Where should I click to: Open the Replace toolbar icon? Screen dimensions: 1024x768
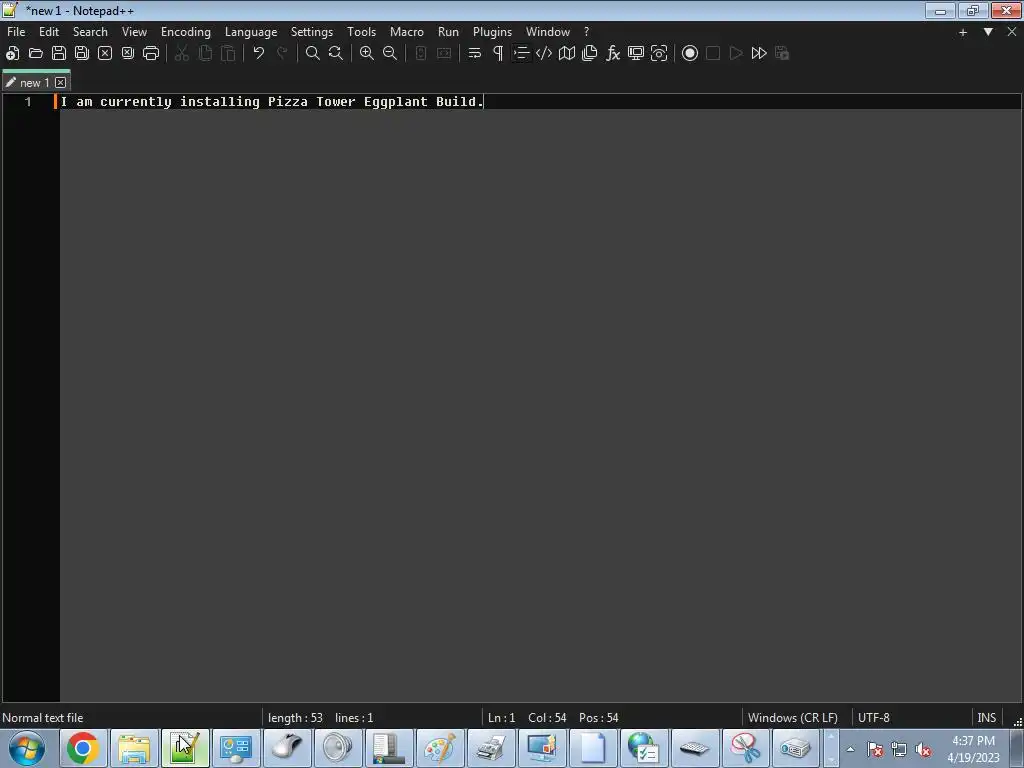click(x=336, y=54)
